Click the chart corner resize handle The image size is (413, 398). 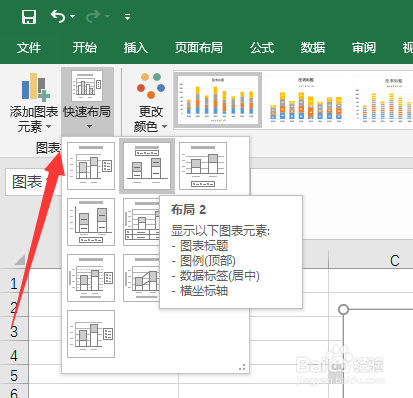click(343, 309)
